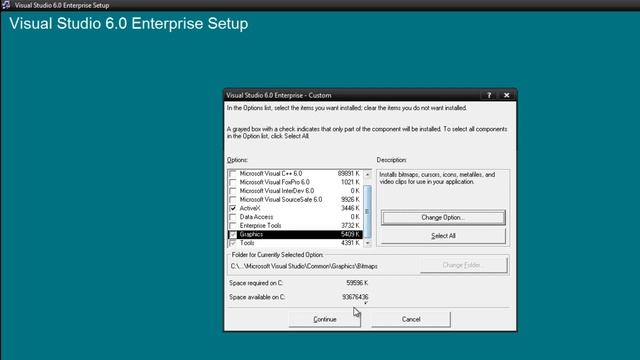Select the Microsoft Visual FoxPro 6.0 row text

click(275, 182)
